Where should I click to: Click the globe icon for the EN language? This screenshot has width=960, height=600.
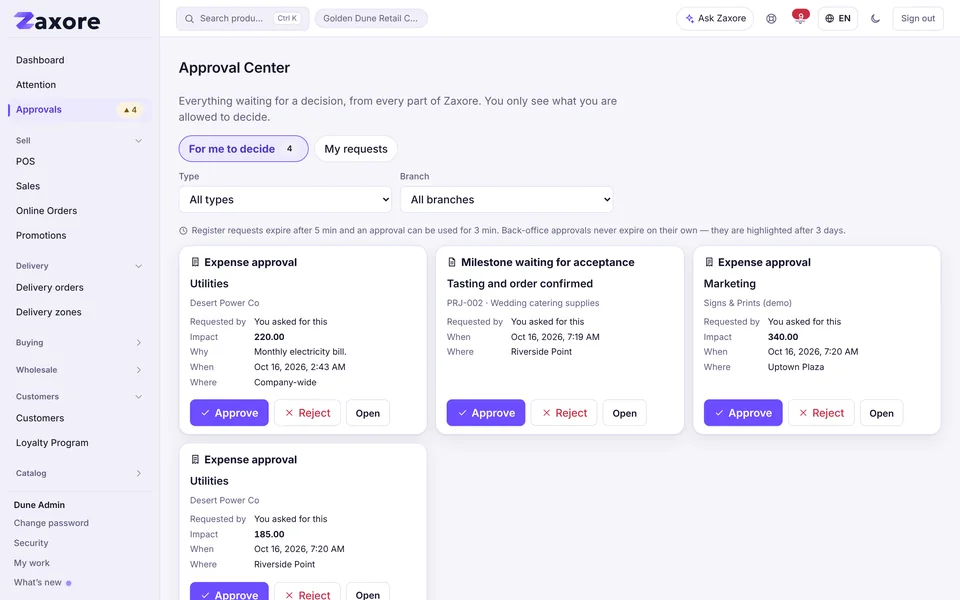(830, 18)
